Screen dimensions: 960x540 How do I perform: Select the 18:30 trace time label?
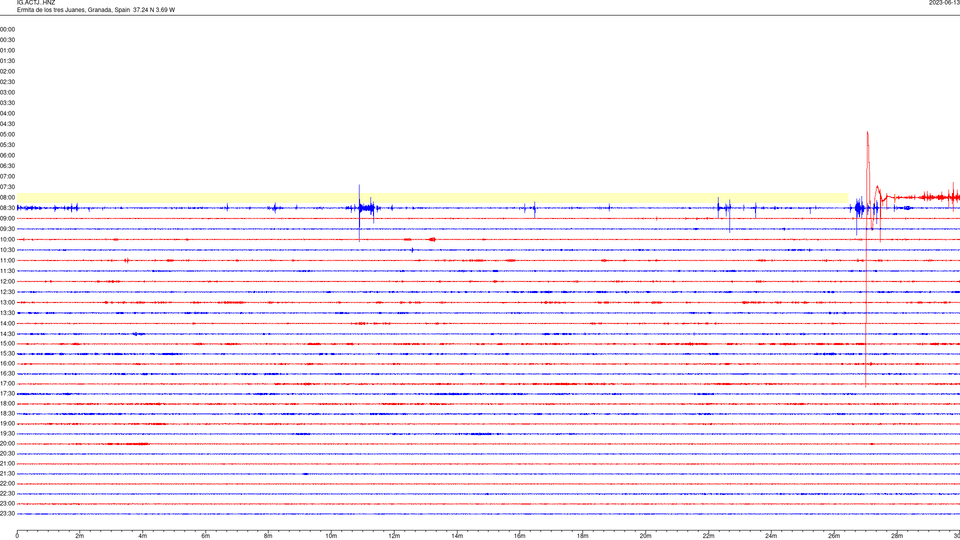(x=7, y=413)
